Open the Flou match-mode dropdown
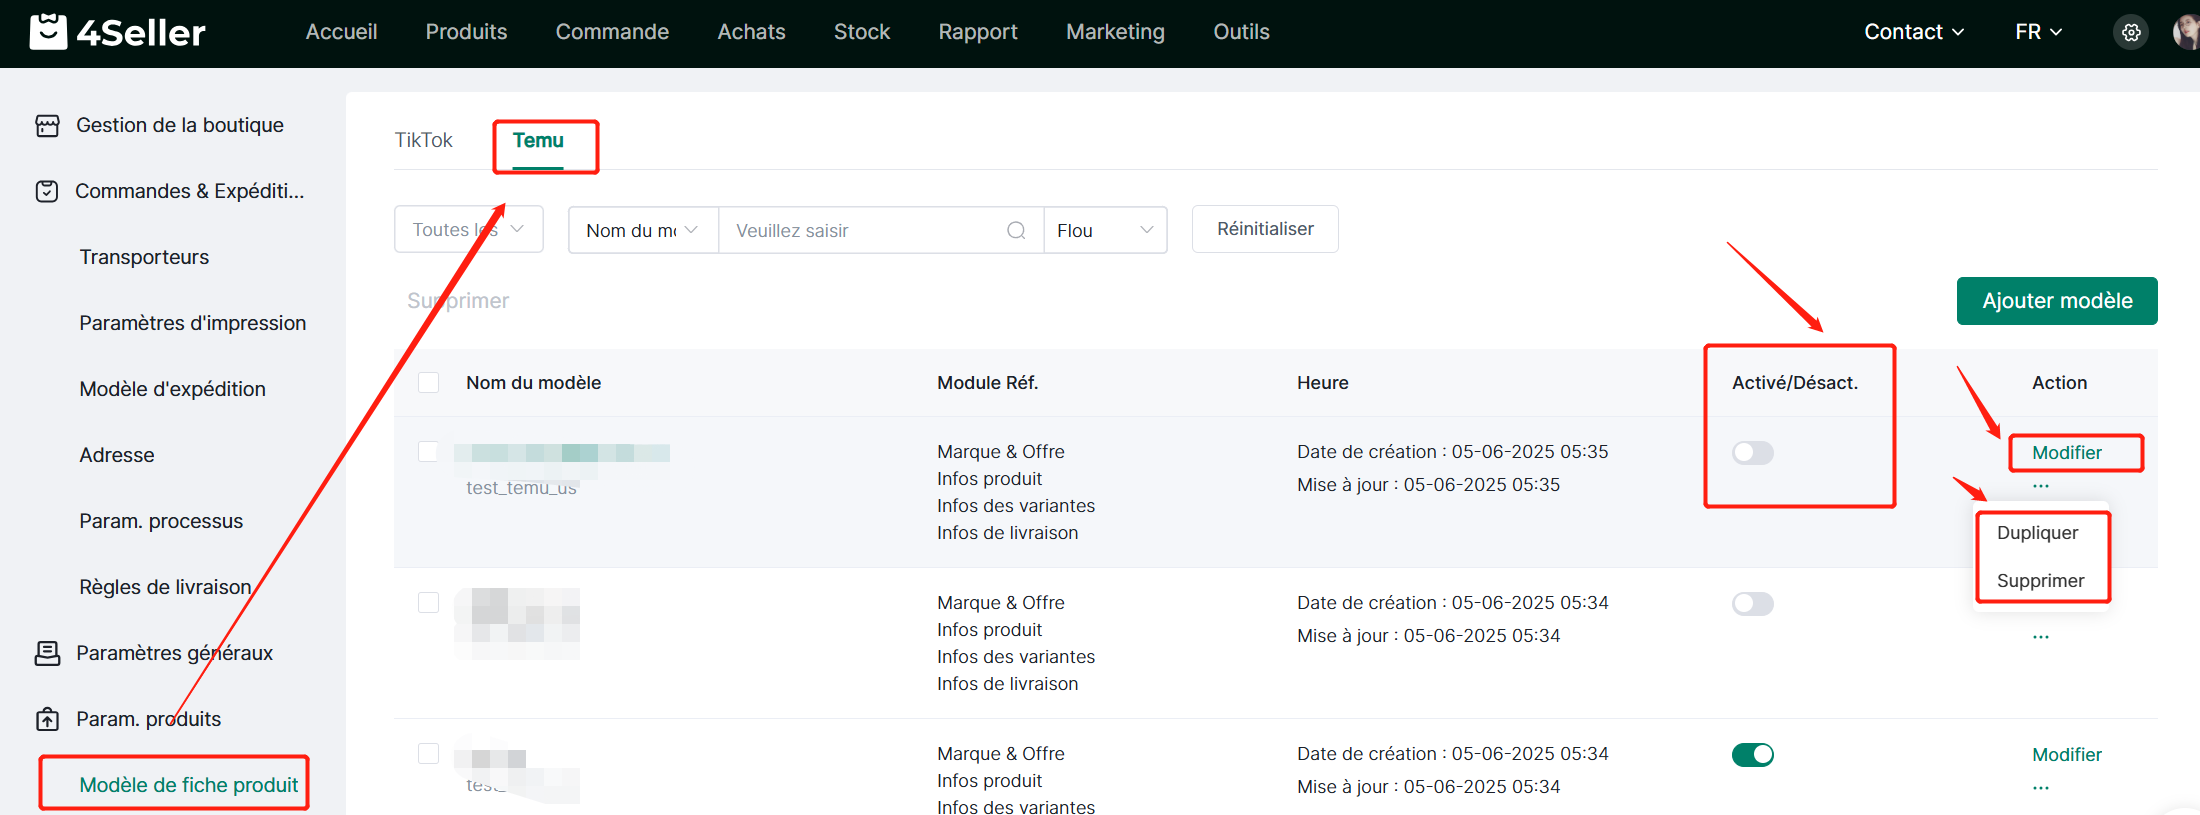Screen dimensions: 2200x815 point(1105,231)
